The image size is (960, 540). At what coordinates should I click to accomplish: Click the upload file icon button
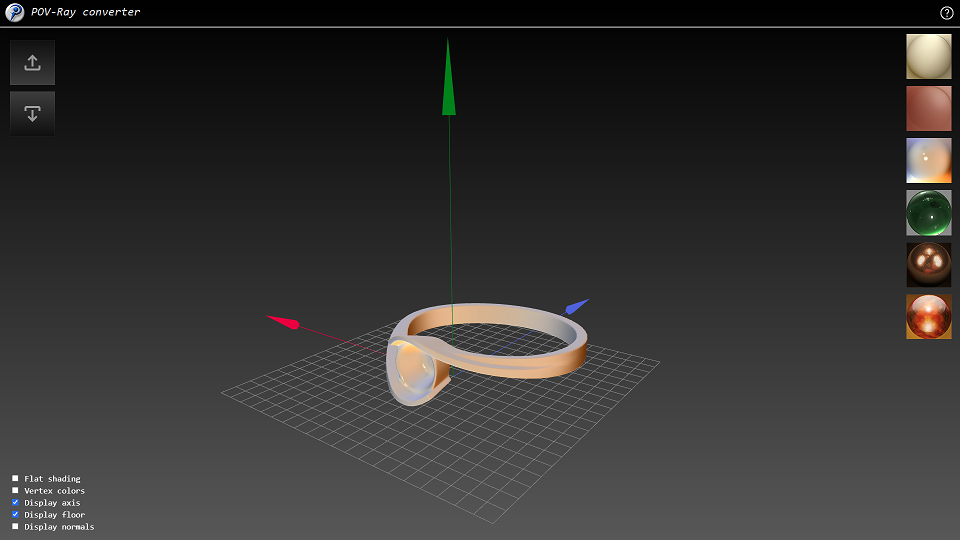[32, 63]
